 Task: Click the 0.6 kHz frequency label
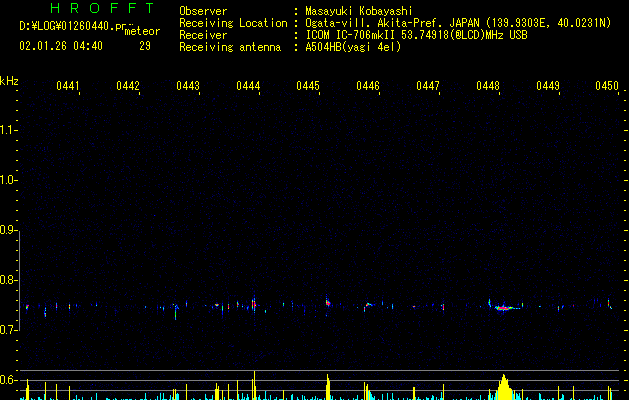(x=8, y=380)
